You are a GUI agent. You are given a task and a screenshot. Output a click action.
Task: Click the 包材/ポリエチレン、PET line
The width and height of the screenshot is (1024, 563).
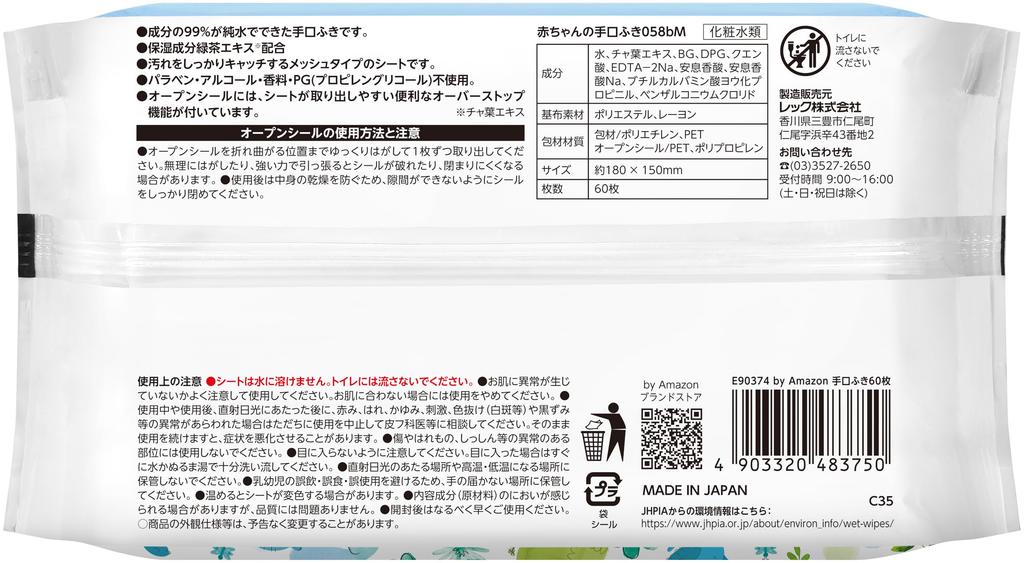648,135
